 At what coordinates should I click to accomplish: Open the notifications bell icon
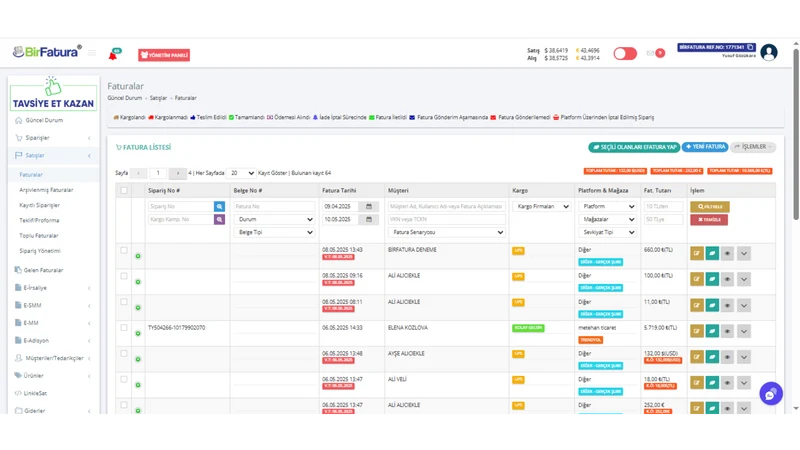pyautogui.click(x=114, y=54)
